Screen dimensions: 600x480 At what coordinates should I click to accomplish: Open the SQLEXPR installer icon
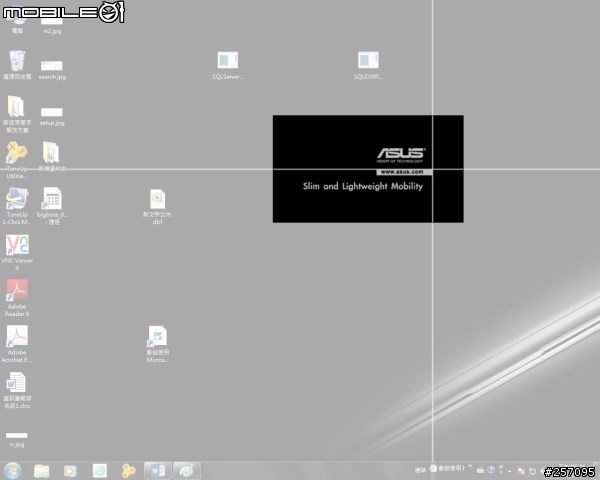coord(368,65)
